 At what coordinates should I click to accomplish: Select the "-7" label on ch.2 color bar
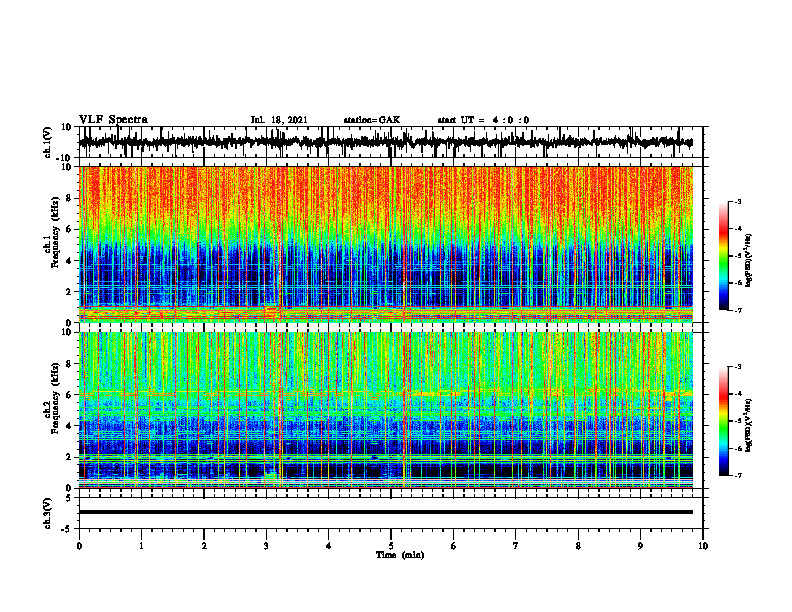738,475
